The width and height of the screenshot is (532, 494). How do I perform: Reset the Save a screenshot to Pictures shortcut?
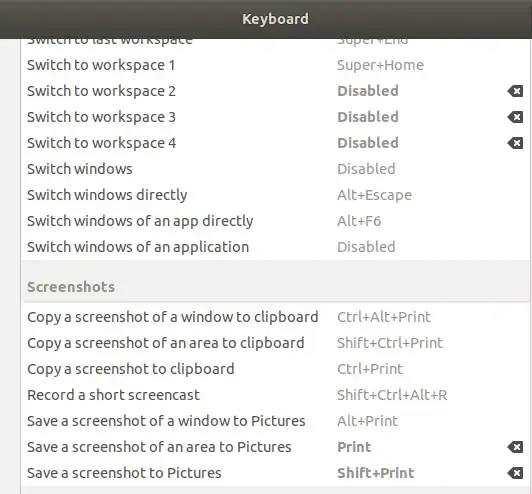(515, 473)
